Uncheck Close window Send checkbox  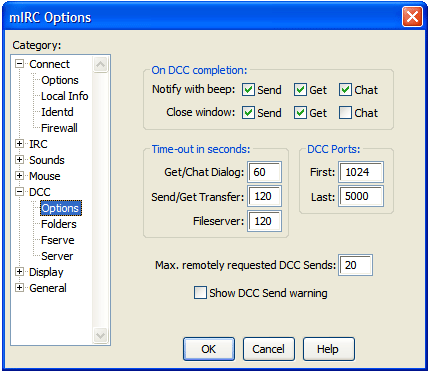coord(248,113)
